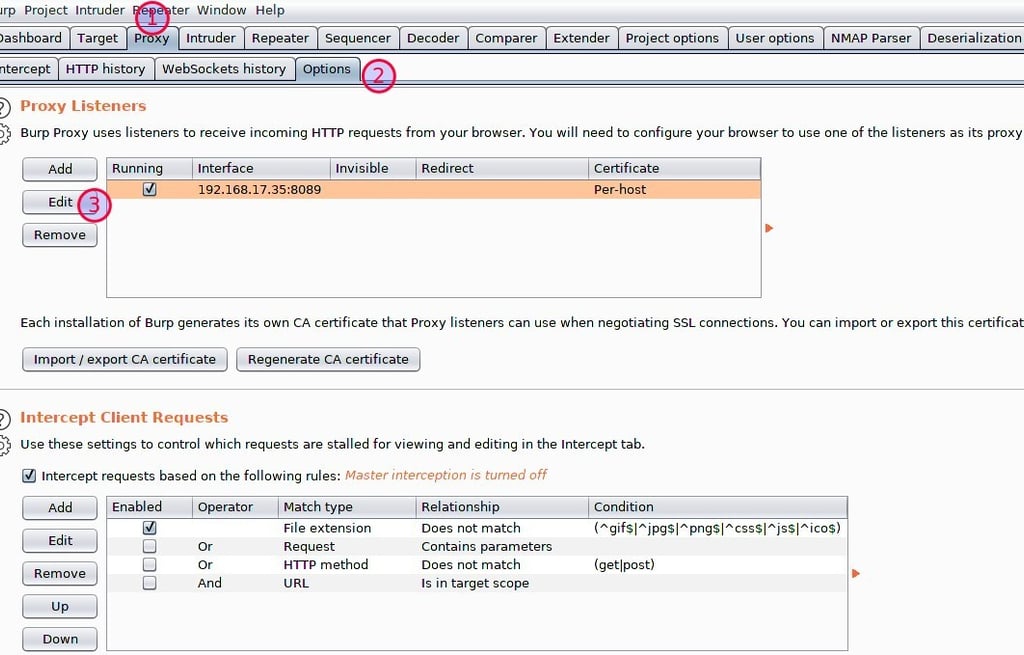Select the Options sub-tab
This screenshot has height=655, width=1024.
(327, 69)
